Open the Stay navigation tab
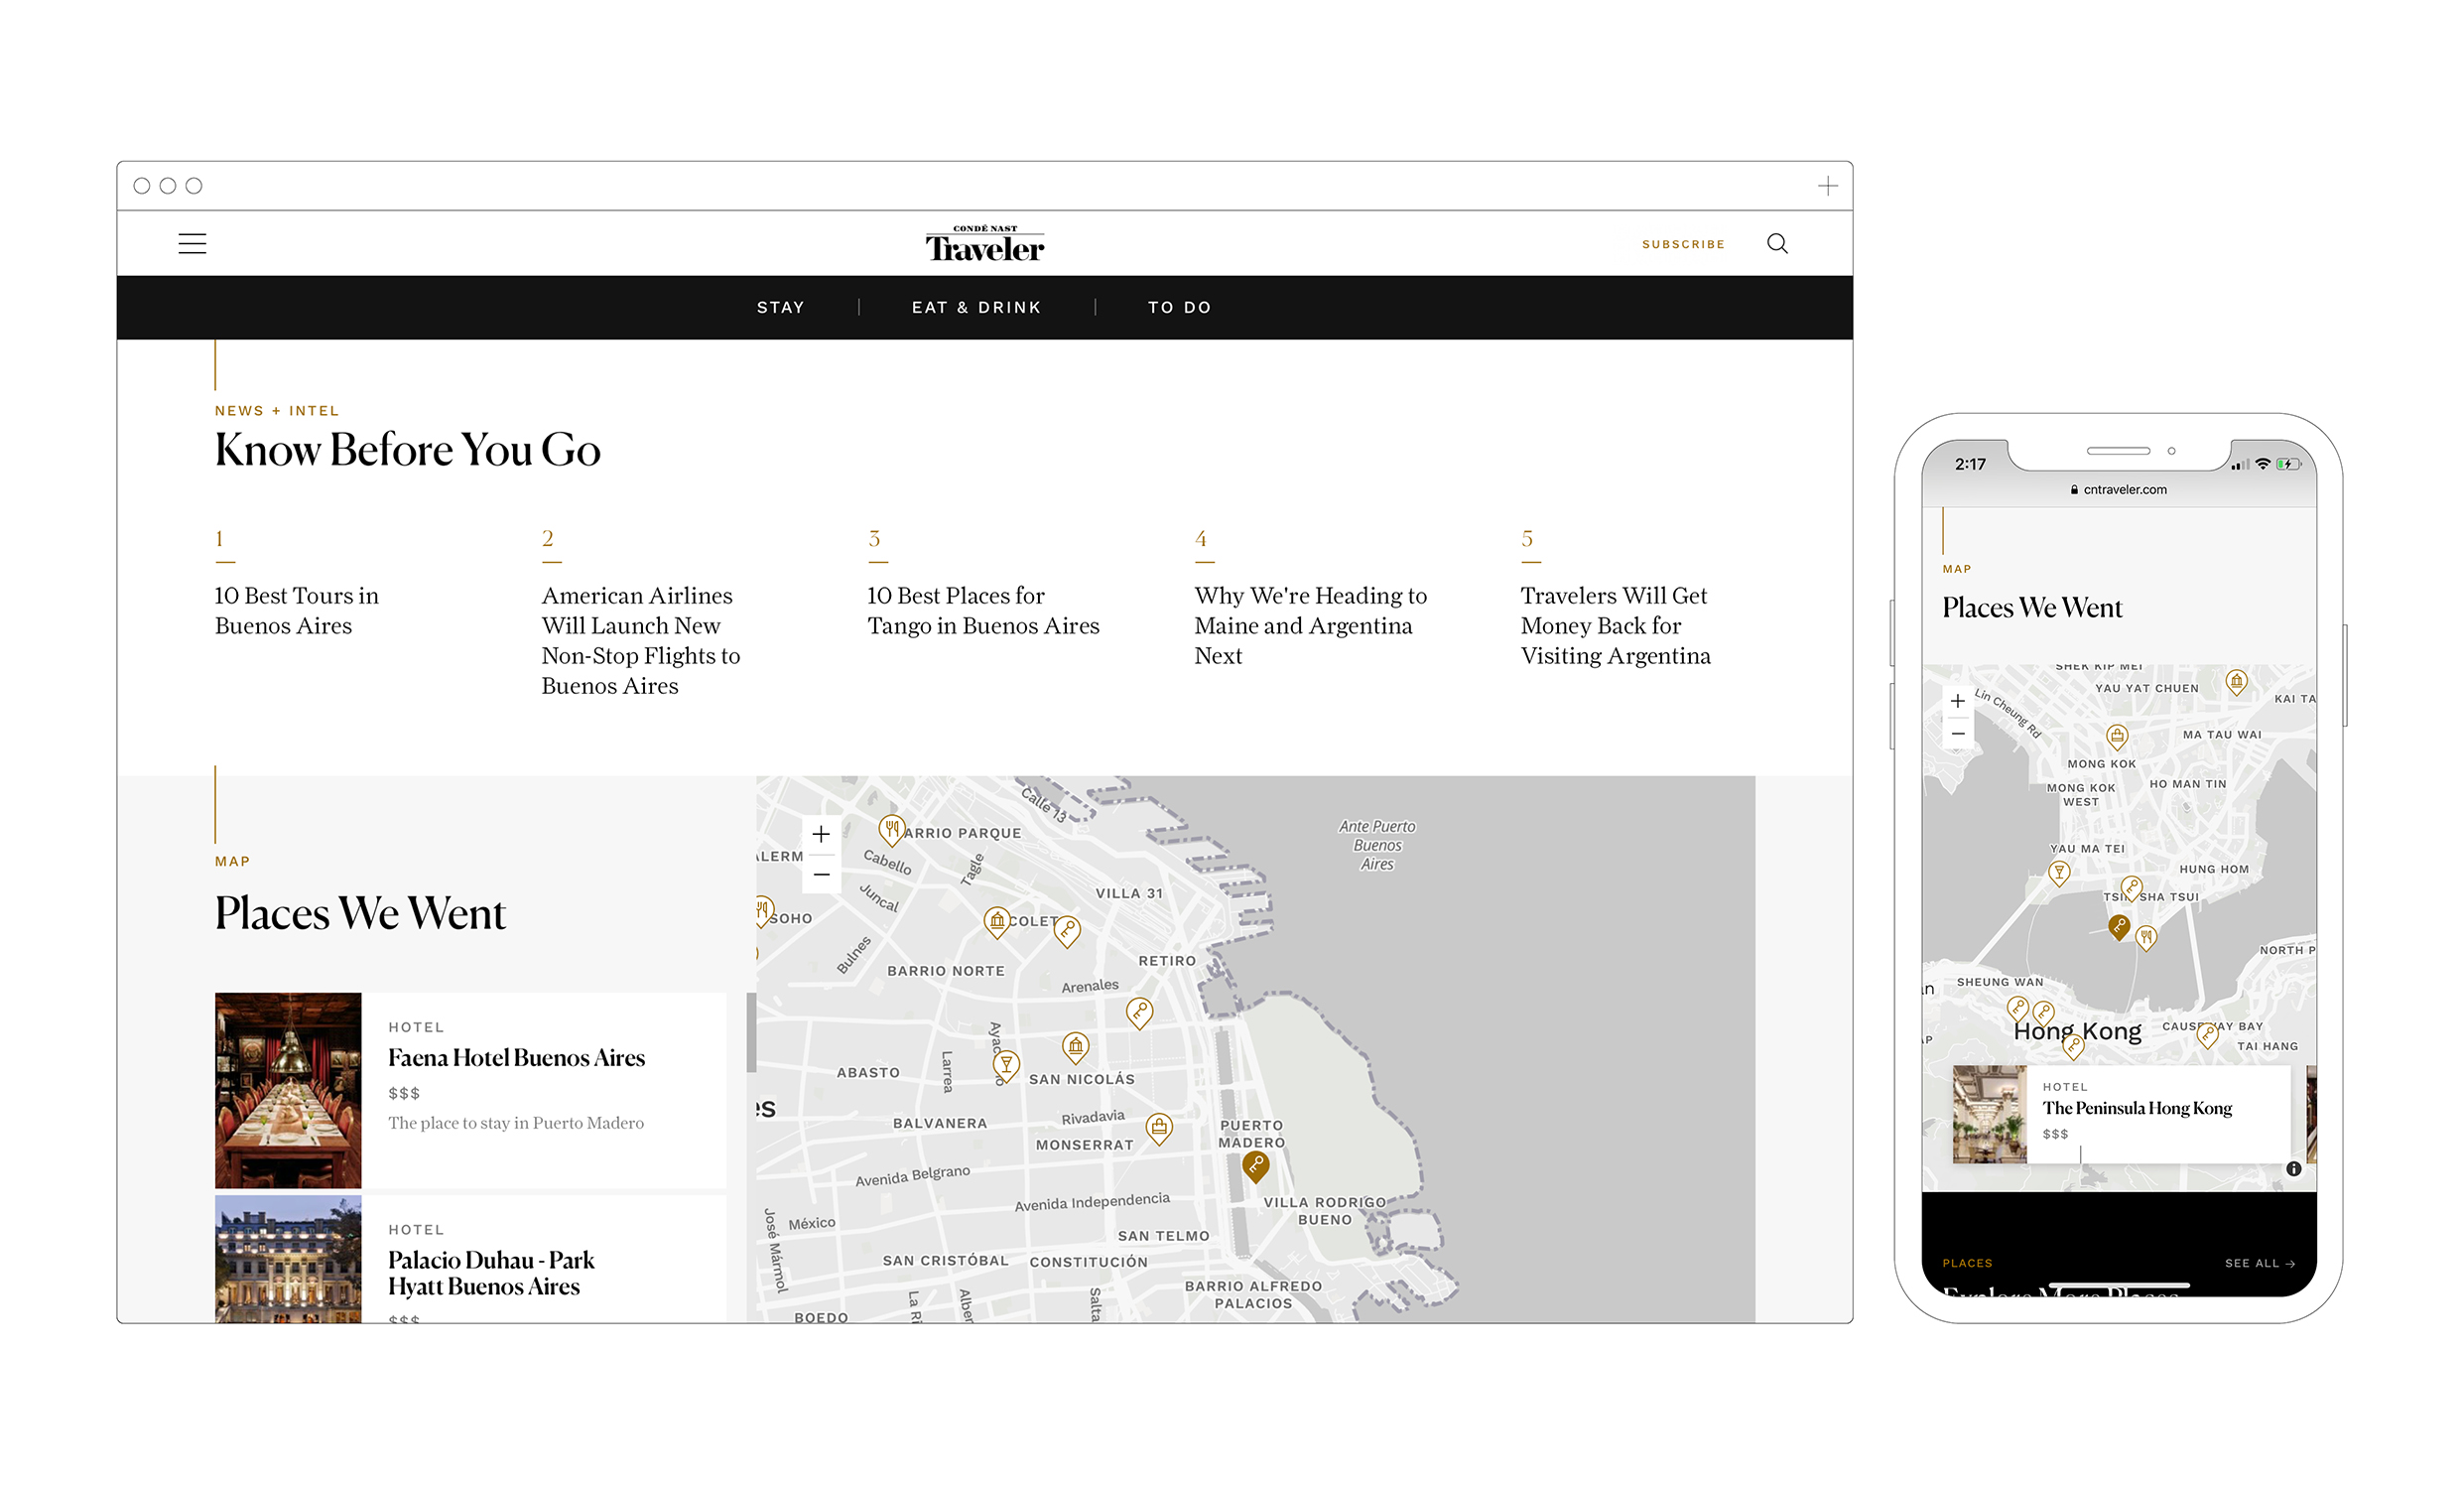This screenshot has height=1489, width=2464. point(780,308)
